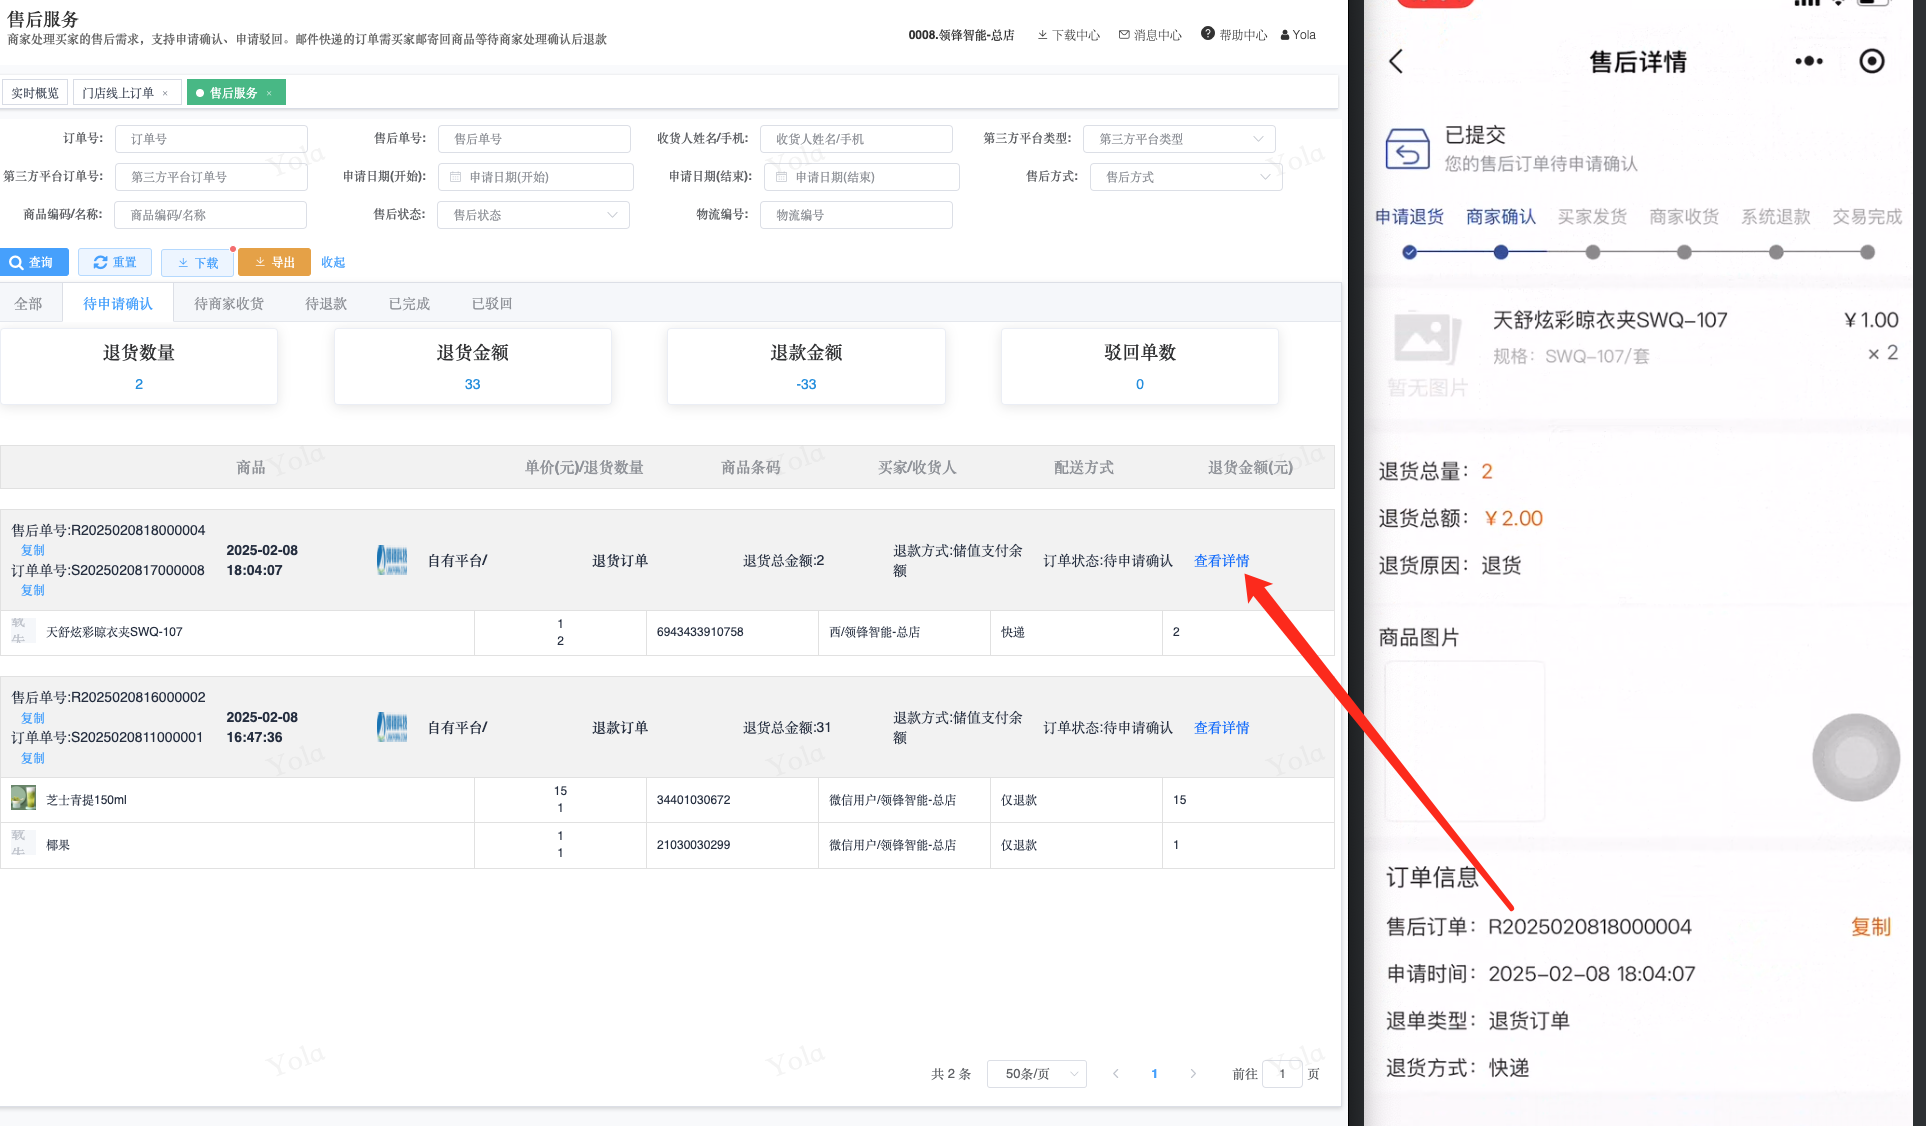Tap the 商家确认 progress step dot

1500,253
